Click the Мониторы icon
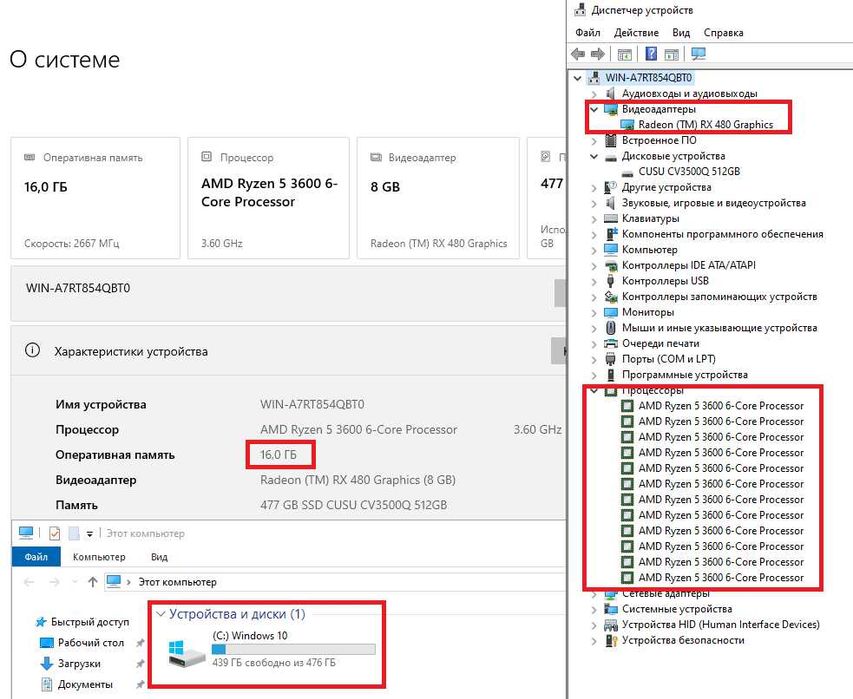Screen dimensions: 853x699 click(611, 312)
